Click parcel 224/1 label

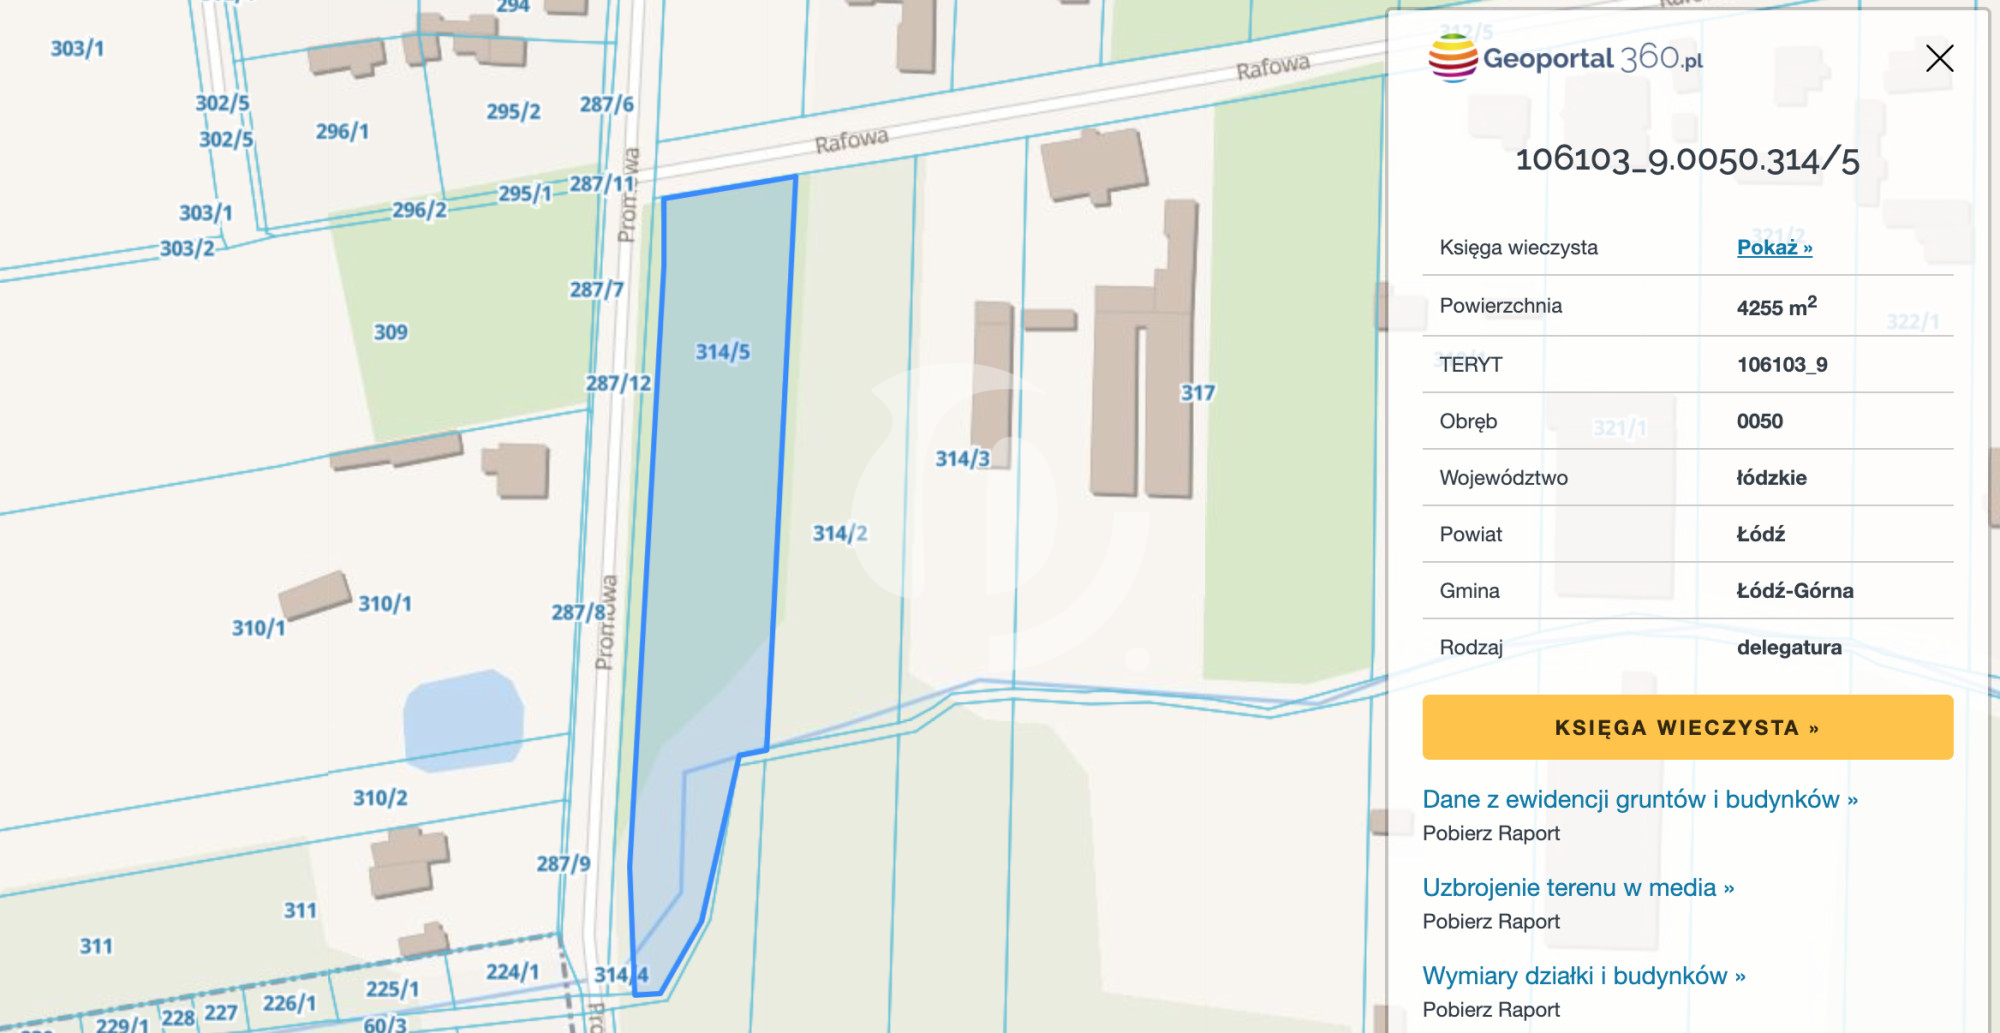(x=512, y=971)
